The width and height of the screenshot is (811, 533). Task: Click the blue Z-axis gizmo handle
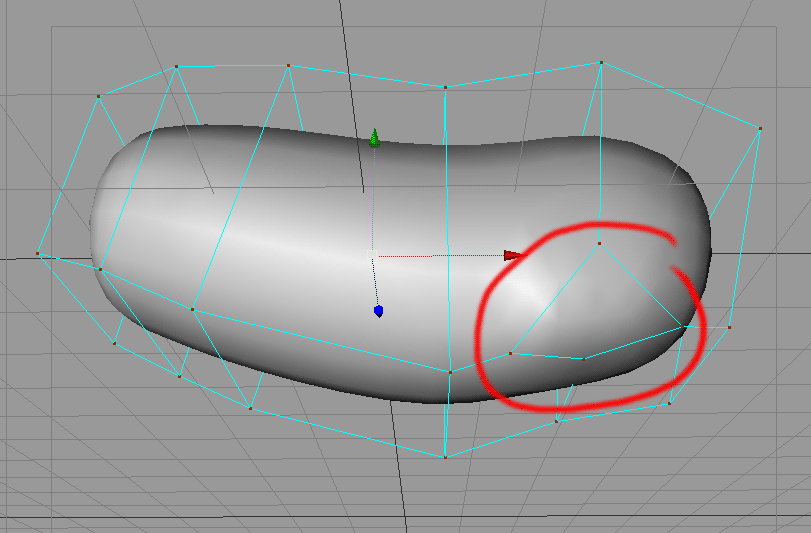coord(378,311)
